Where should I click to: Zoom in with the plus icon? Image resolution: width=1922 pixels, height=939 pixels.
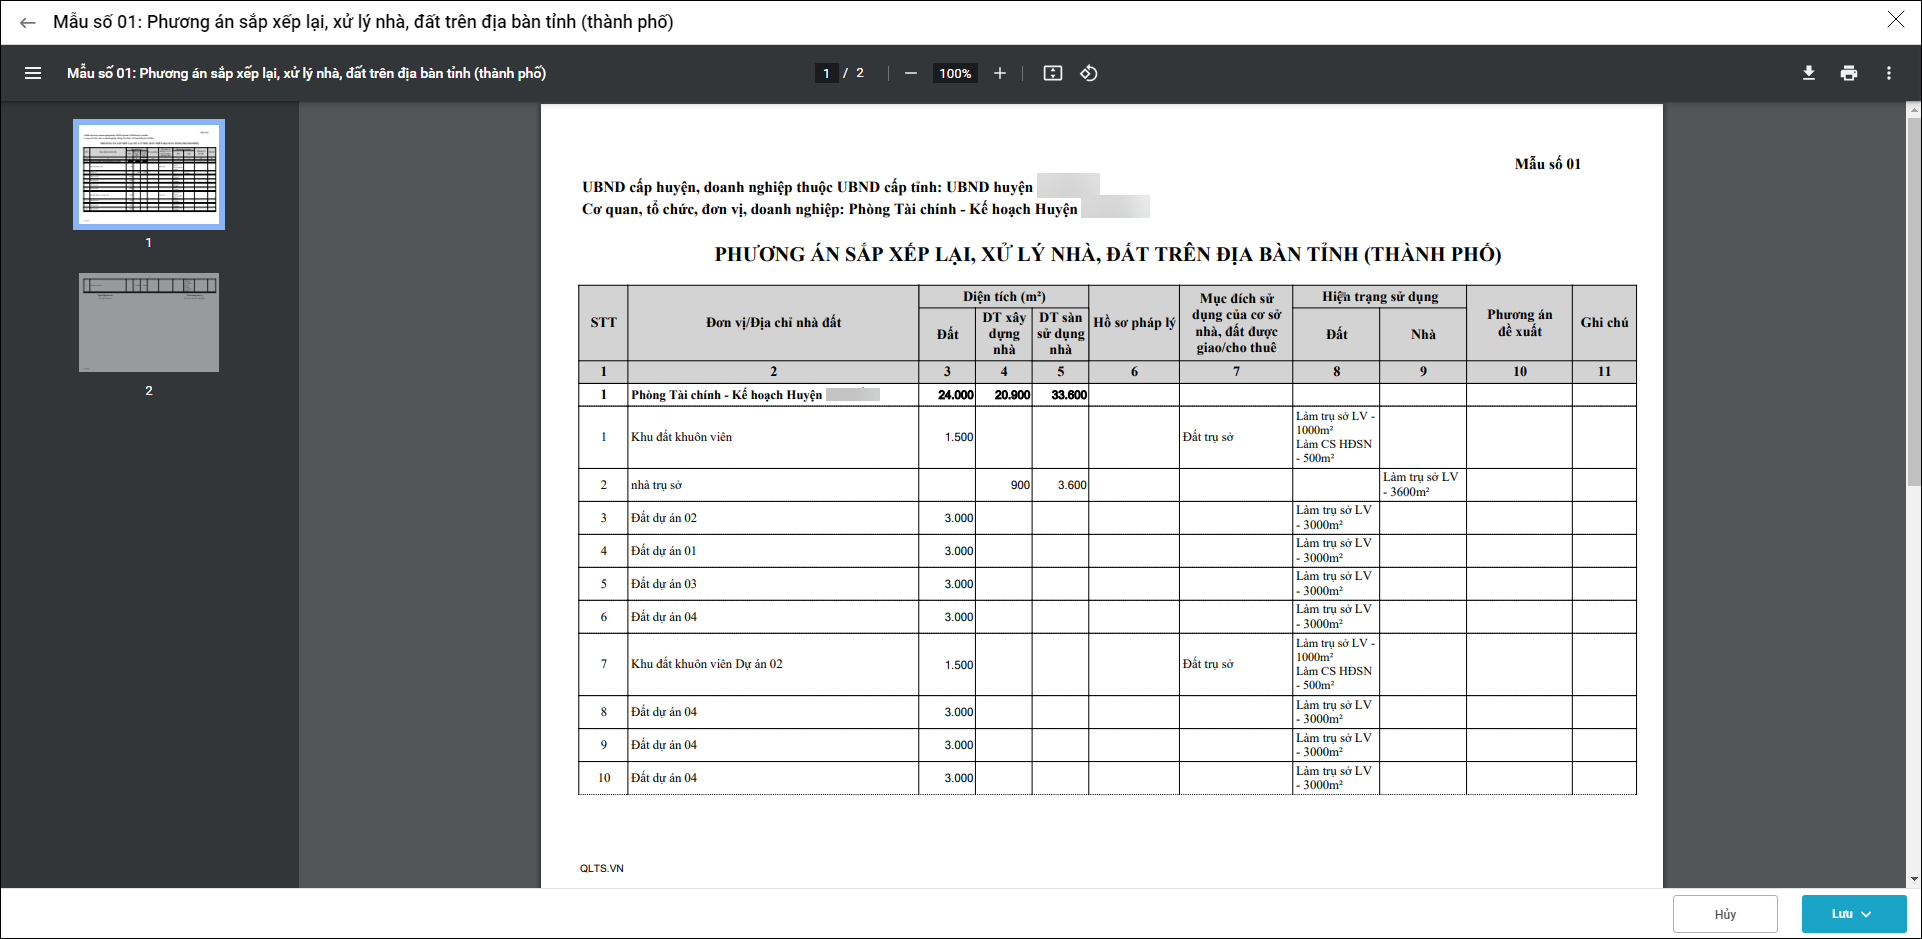[x=999, y=73]
